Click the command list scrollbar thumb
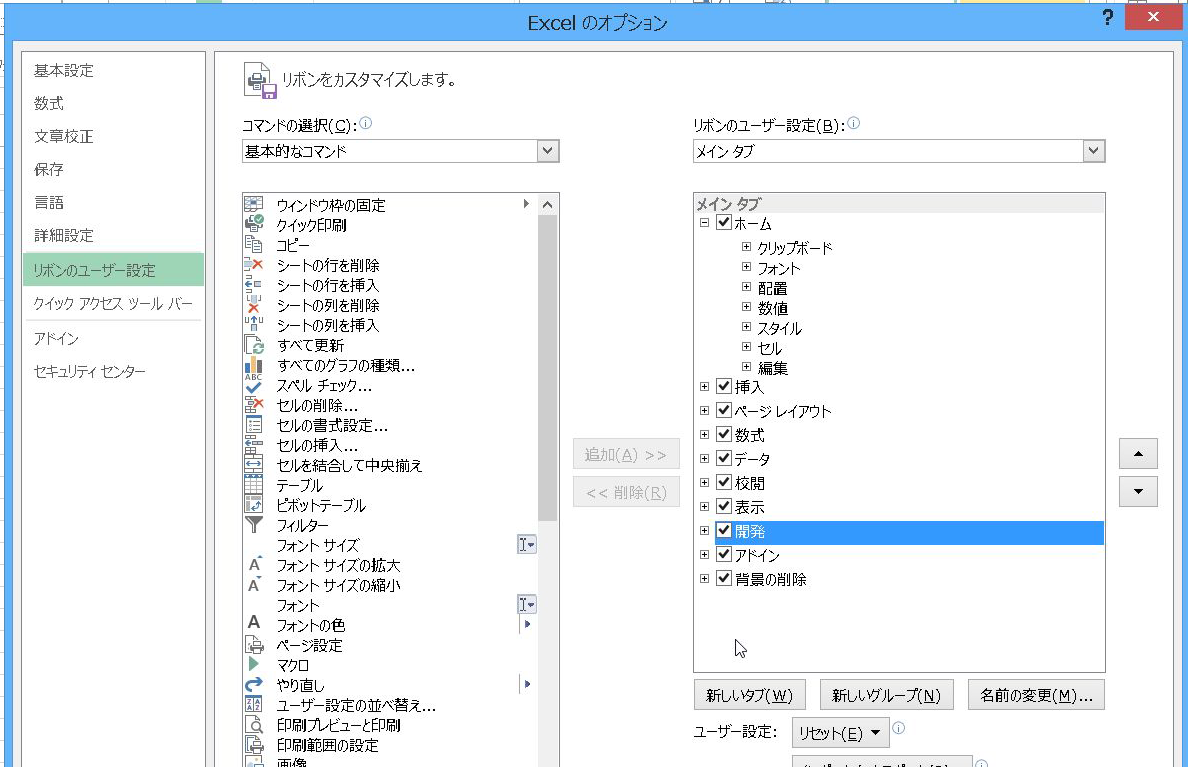The height and width of the screenshot is (767, 1188). tap(548, 368)
